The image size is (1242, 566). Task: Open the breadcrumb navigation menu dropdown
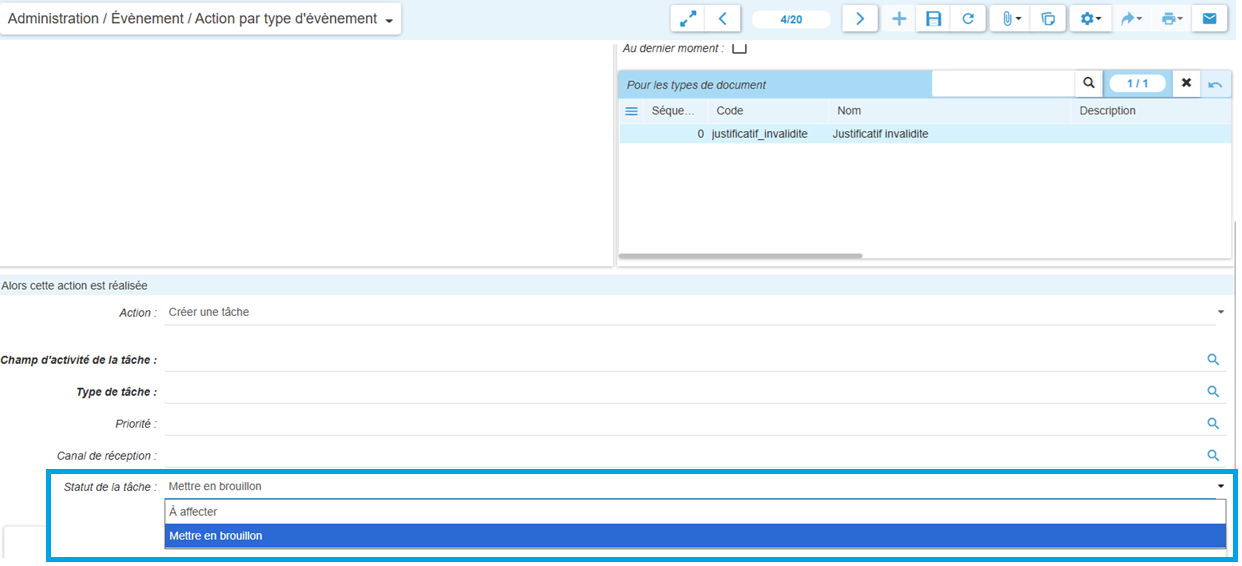(389, 21)
